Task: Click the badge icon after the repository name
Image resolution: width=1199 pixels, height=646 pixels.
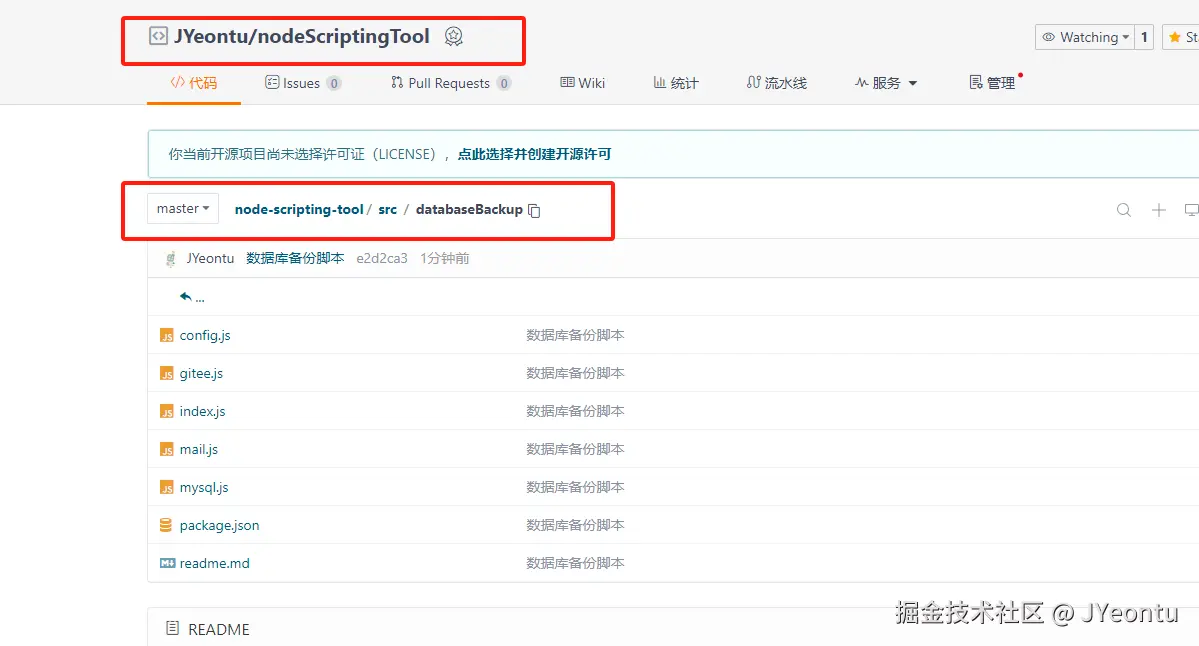Action: pos(453,36)
